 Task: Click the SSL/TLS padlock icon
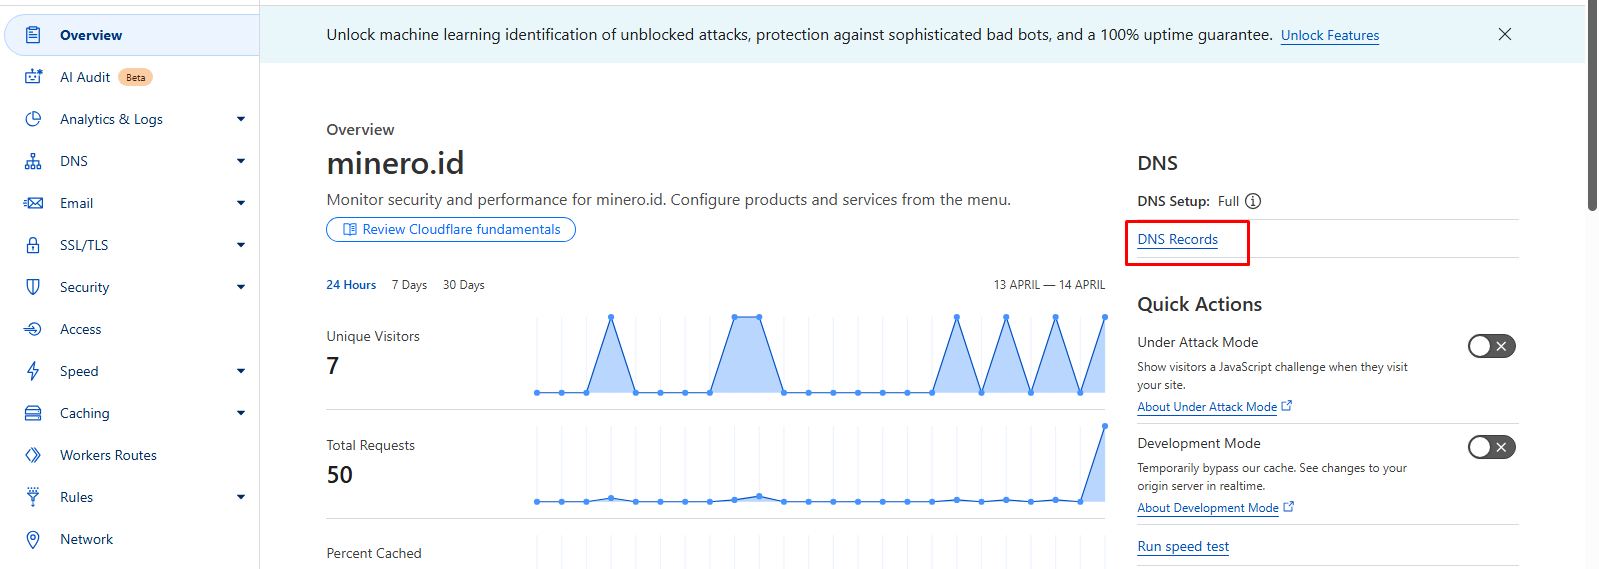click(33, 245)
